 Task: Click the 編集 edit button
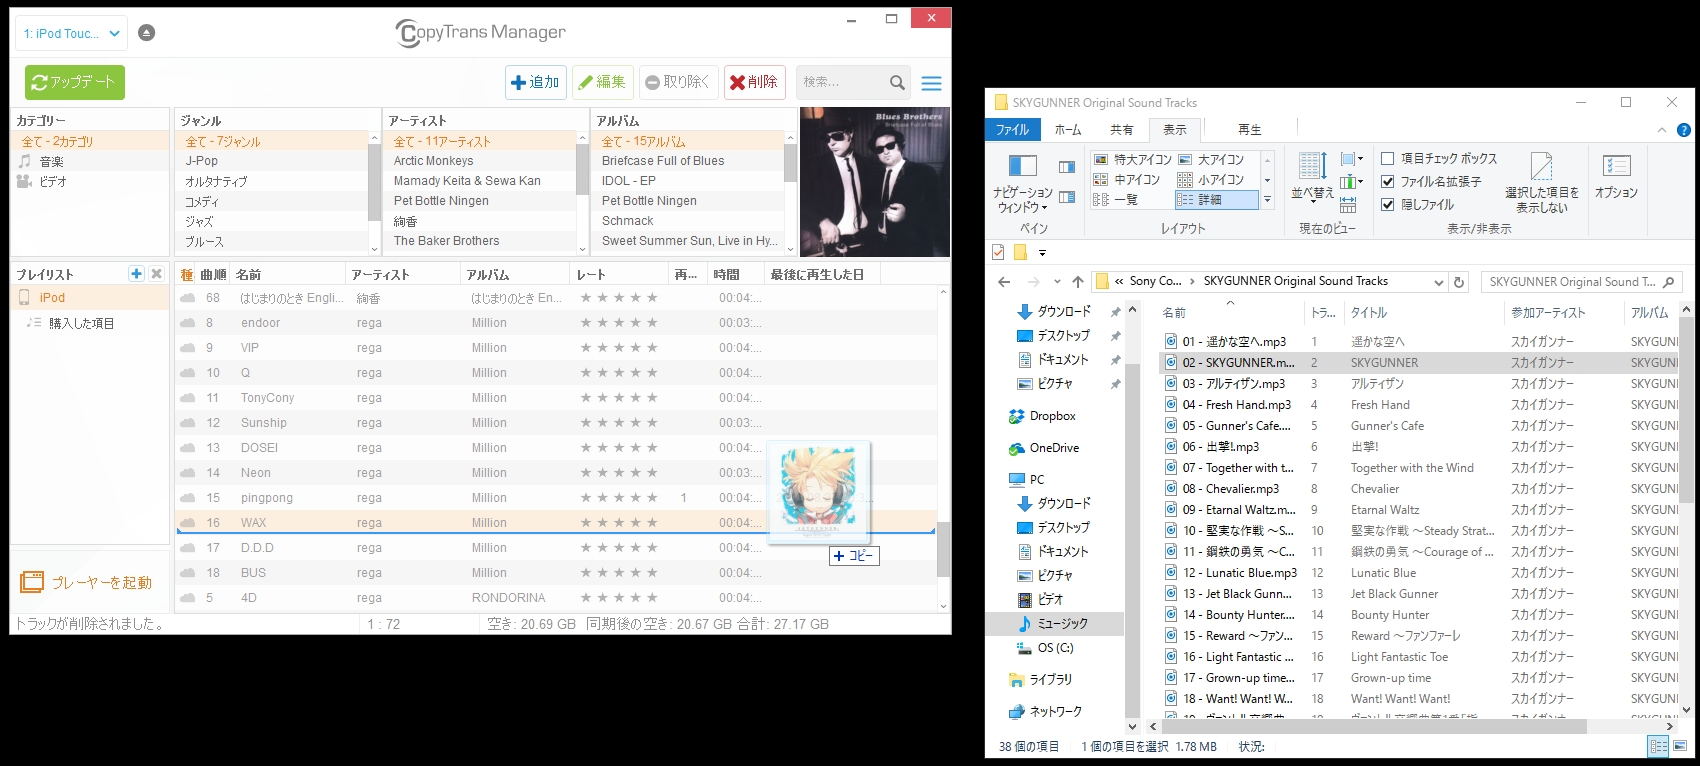(603, 82)
